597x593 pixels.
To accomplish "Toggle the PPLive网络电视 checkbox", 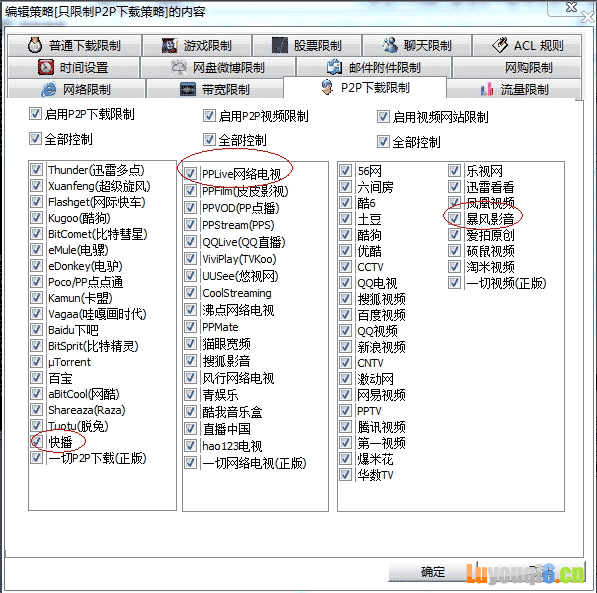I will pyautogui.click(x=190, y=173).
